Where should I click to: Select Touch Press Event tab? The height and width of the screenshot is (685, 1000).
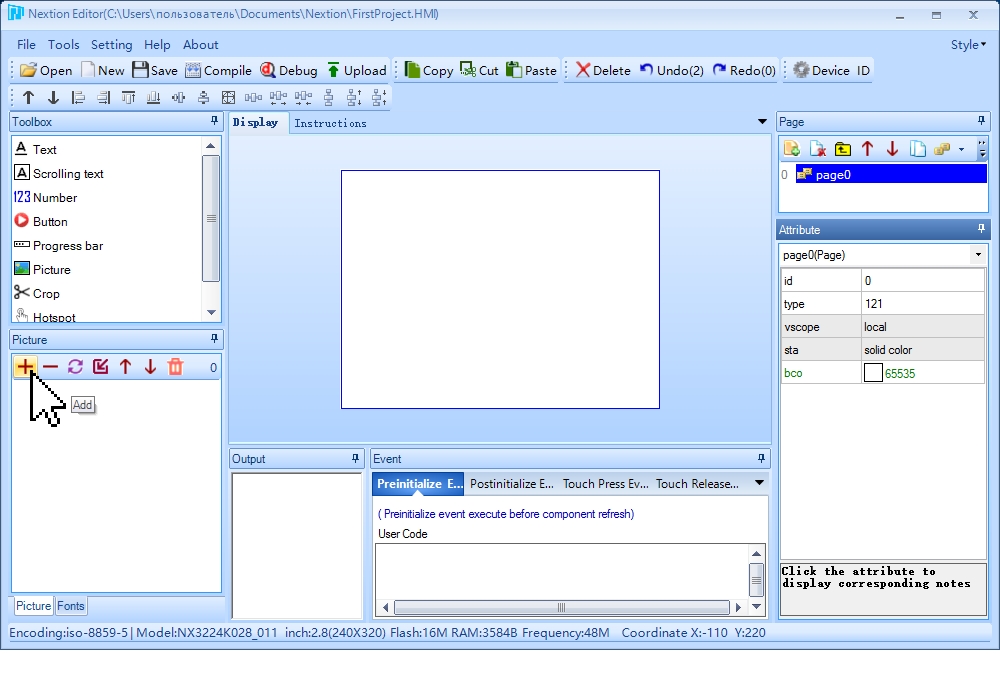tap(605, 483)
